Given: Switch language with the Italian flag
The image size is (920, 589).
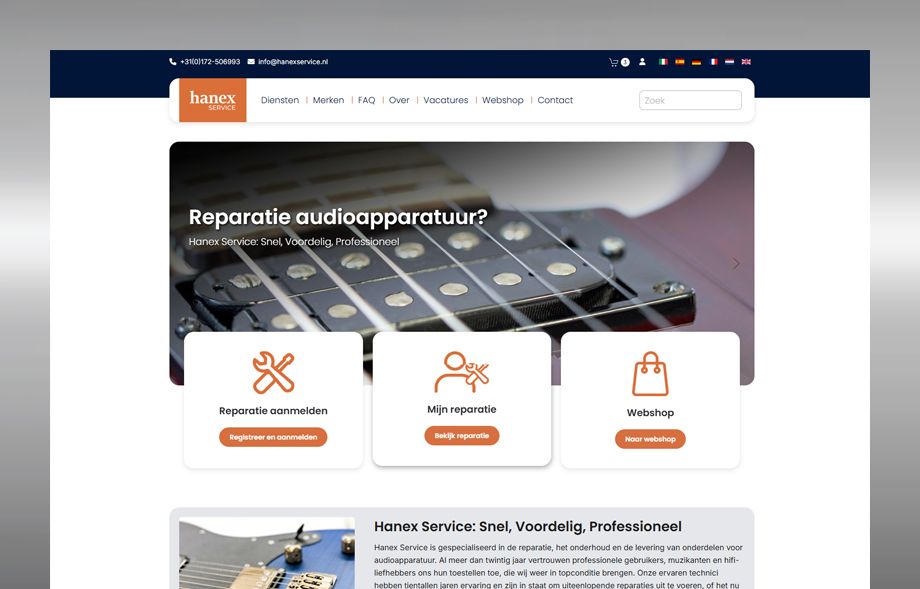Looking at the screenshot, I should (663, 62).
